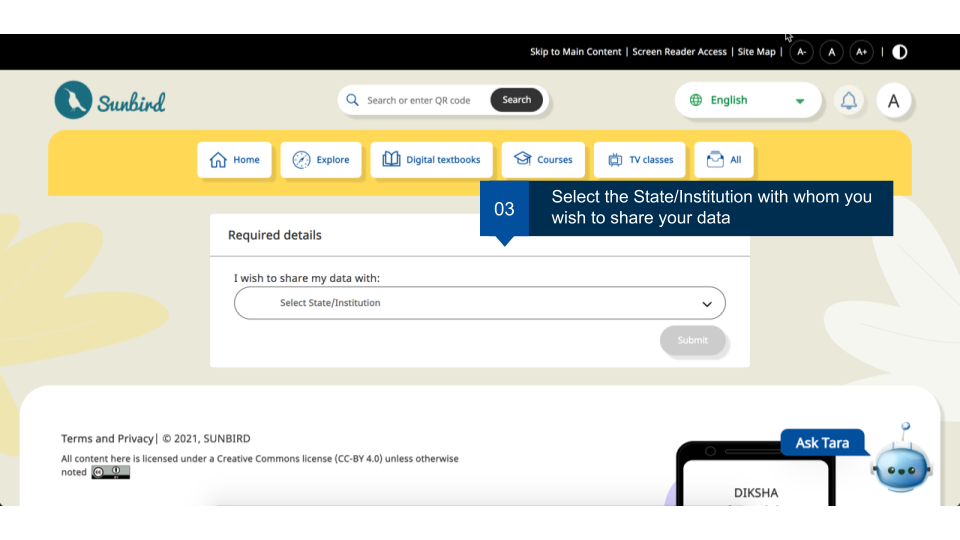Follow the Skip to Main Content link

(575, 52)
